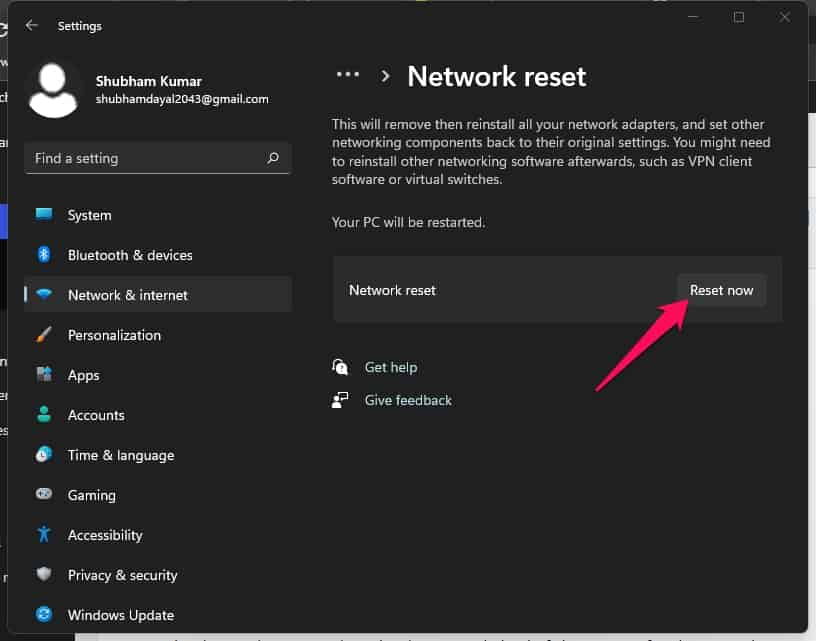Open the Get help link
Image resolution: width=816 pixels, height=641 pixels.
[x=391, y=367]
